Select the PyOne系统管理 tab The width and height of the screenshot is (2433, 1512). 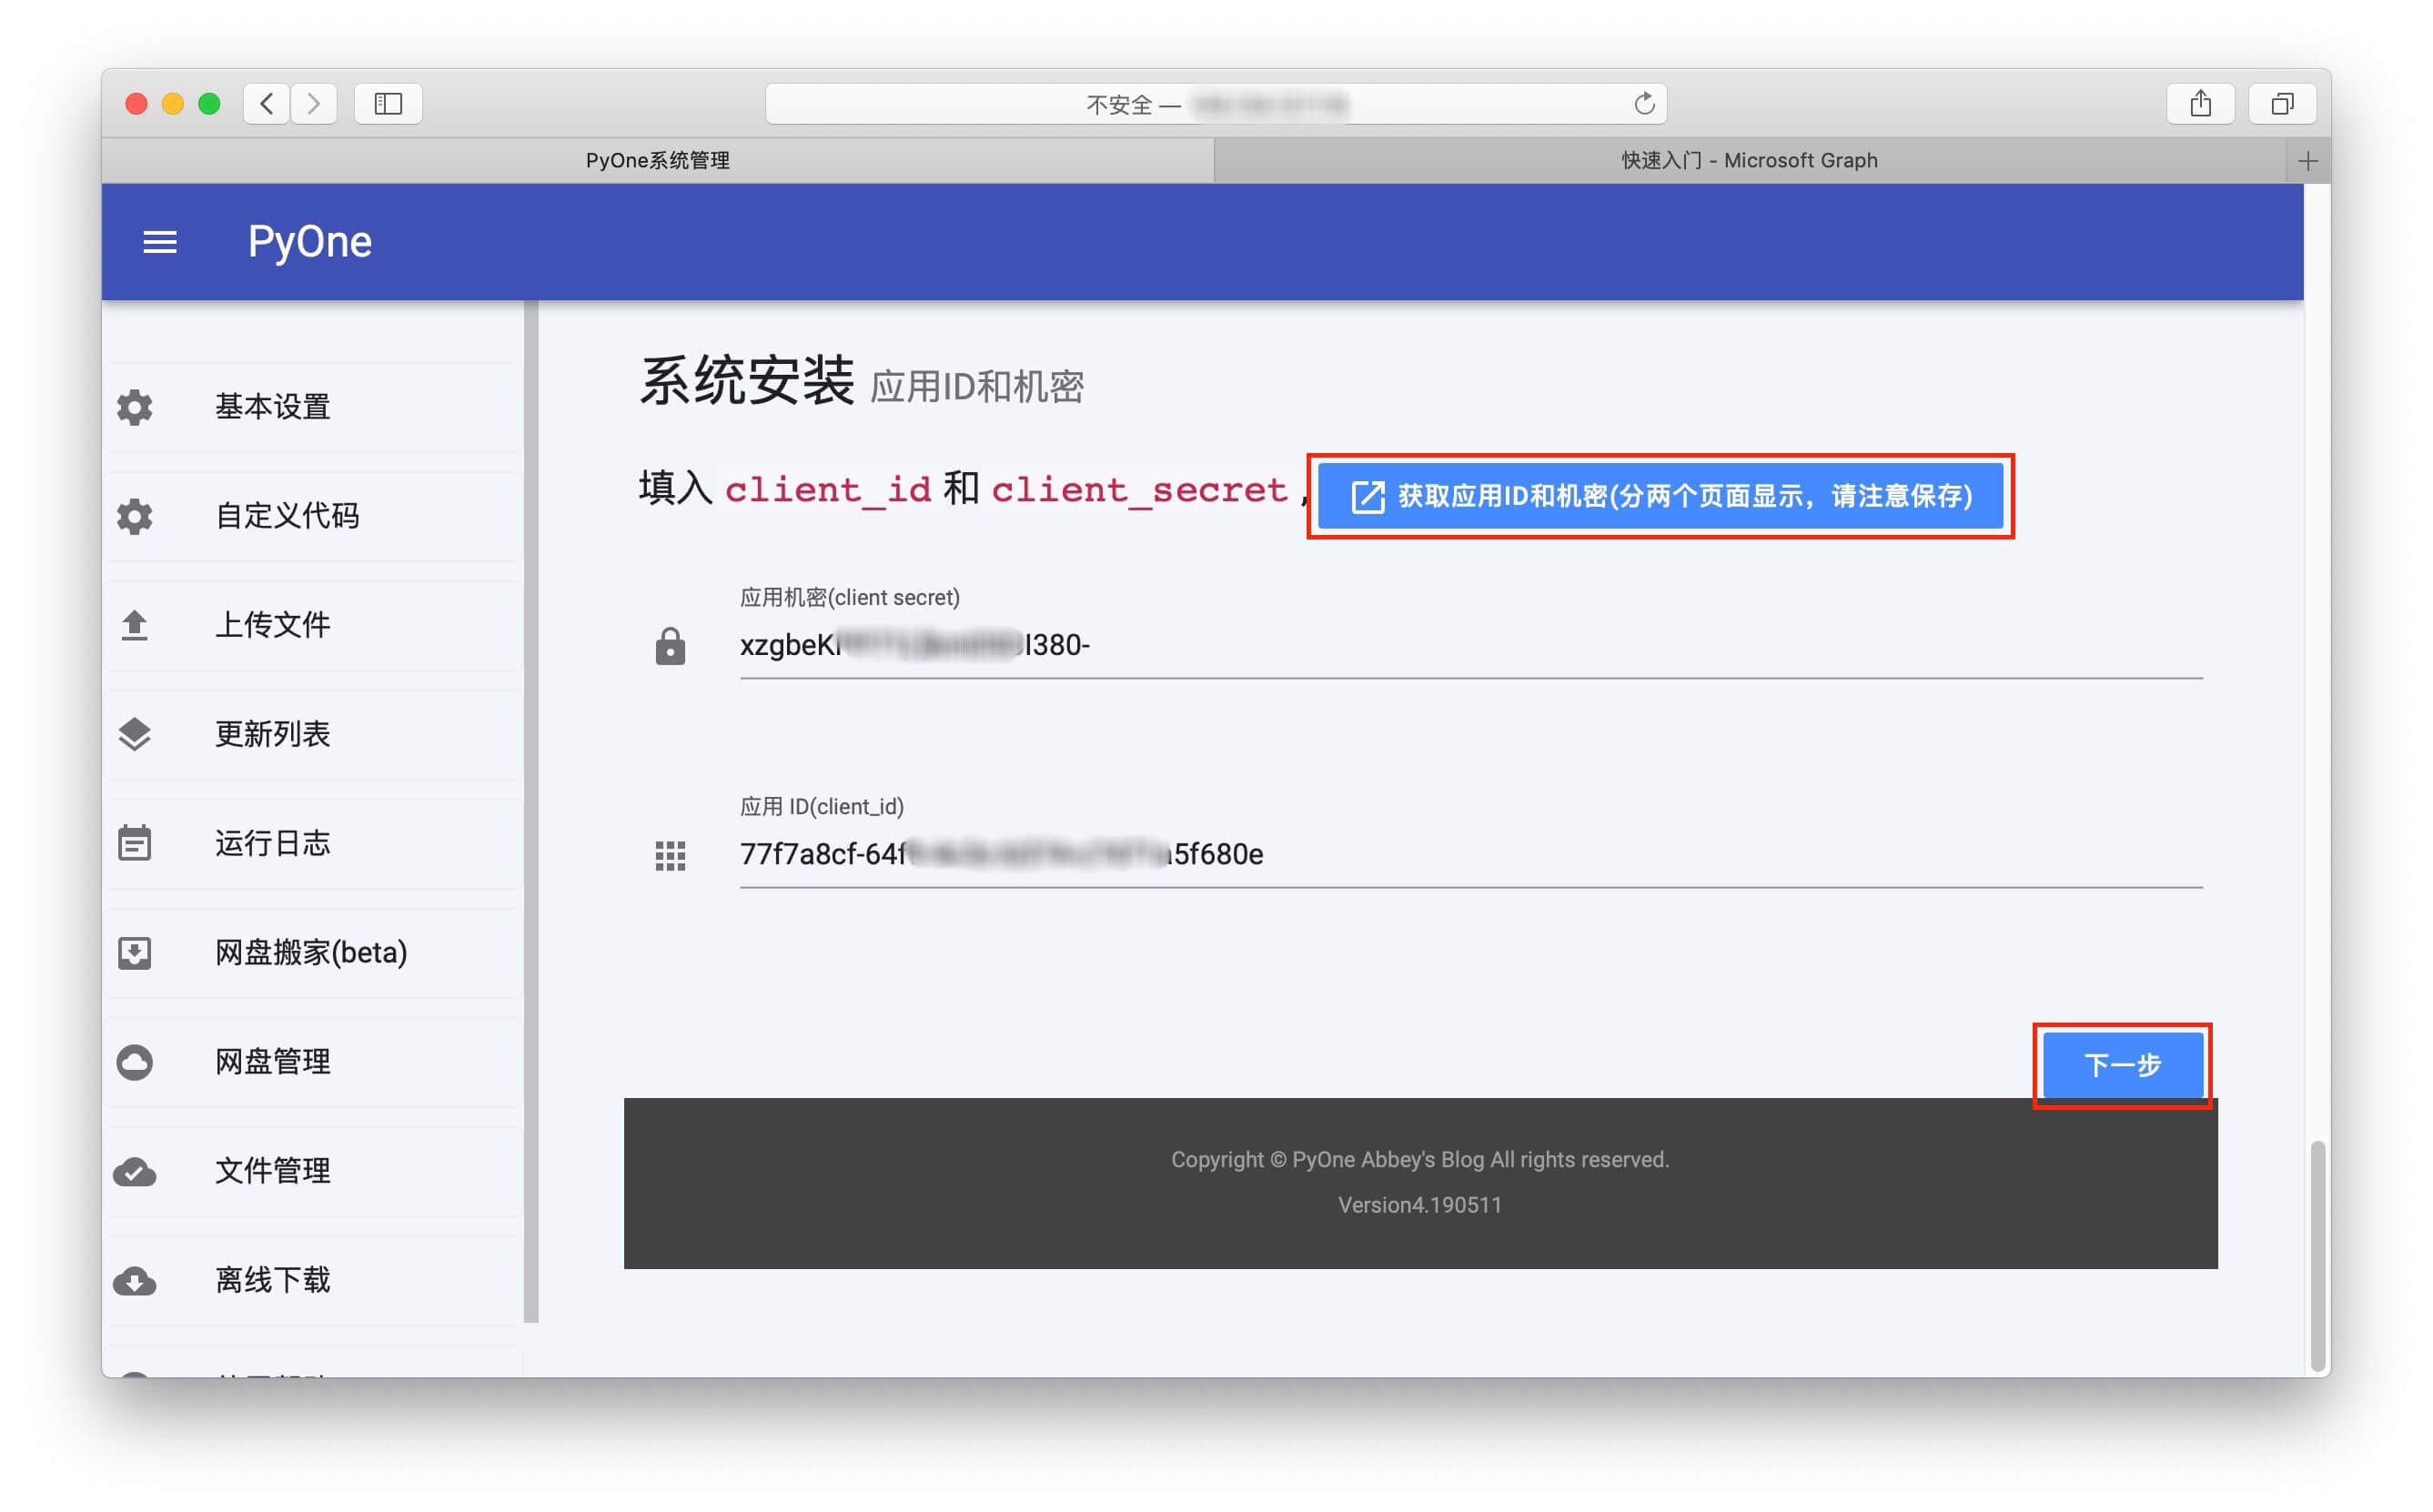click(x=657, y=161)
